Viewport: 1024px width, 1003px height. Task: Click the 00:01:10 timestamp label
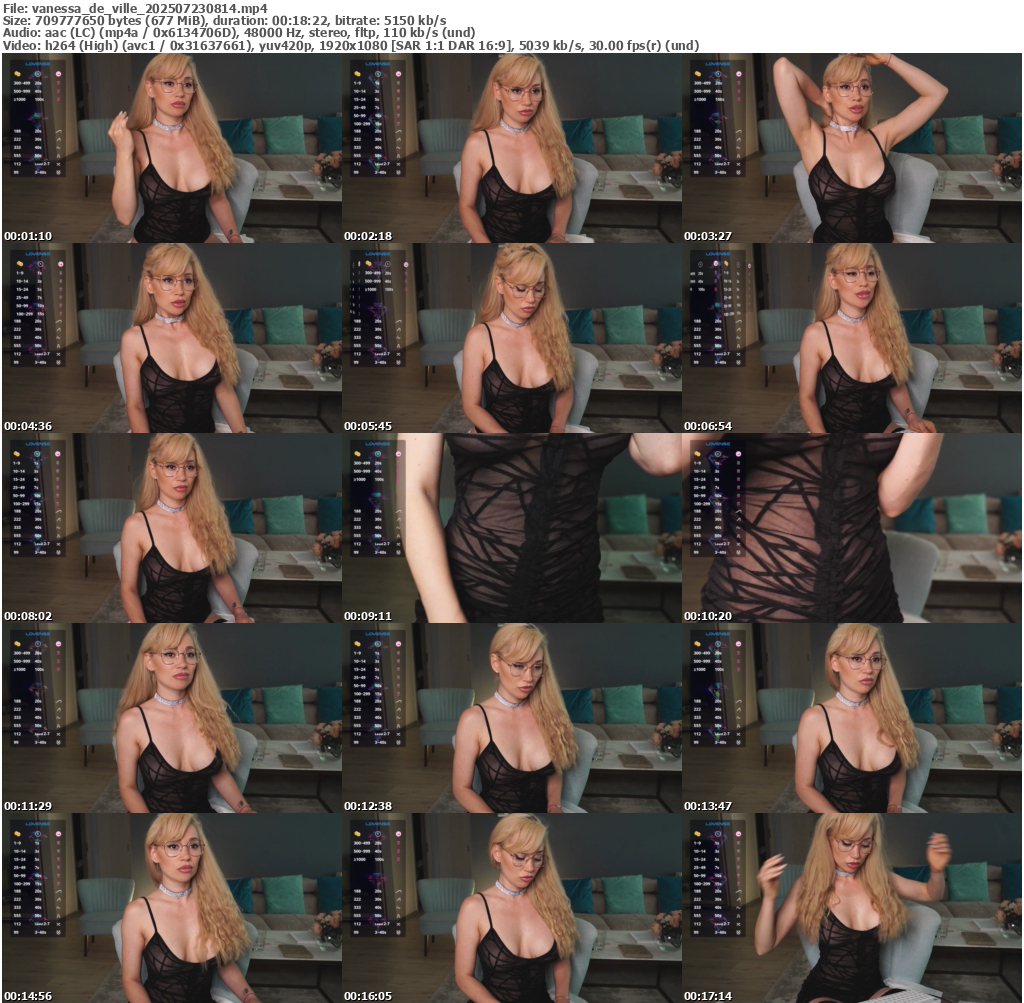point(28,236)
